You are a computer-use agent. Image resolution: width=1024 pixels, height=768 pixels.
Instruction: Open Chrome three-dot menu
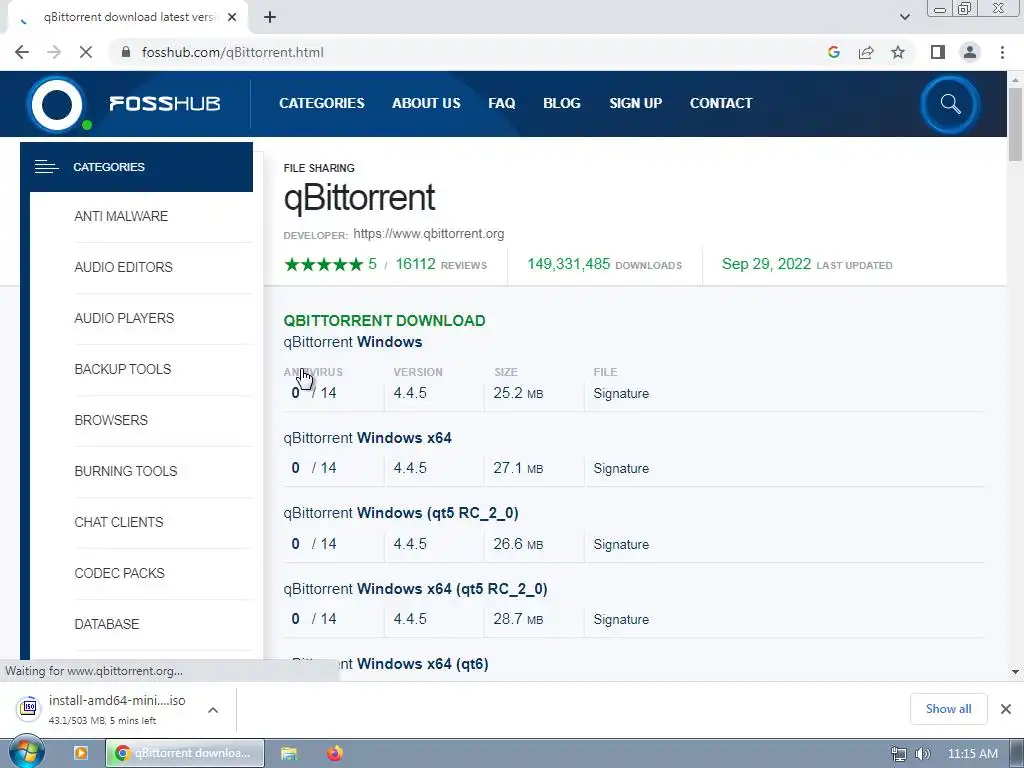tap(1002, 52)
